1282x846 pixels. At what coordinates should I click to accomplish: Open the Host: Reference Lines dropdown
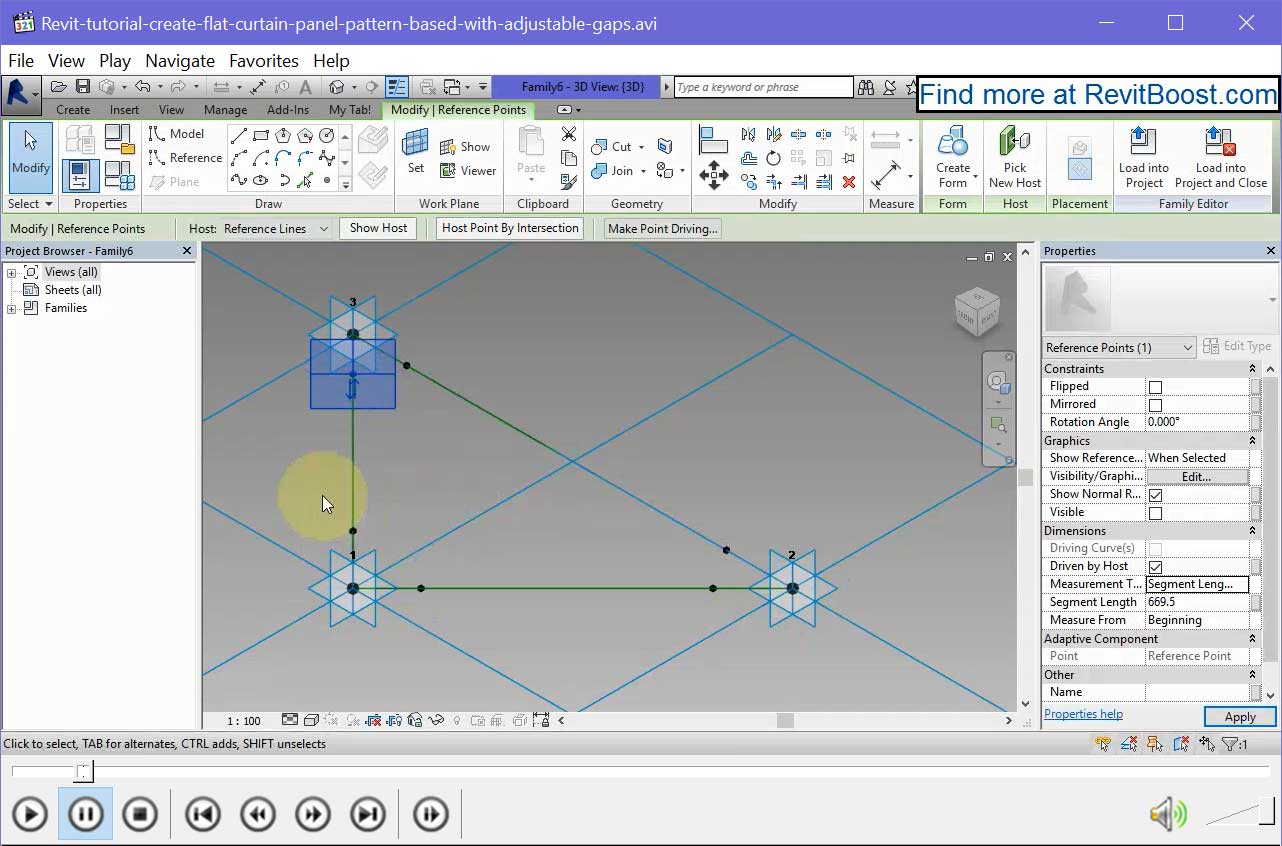point(322,228)
